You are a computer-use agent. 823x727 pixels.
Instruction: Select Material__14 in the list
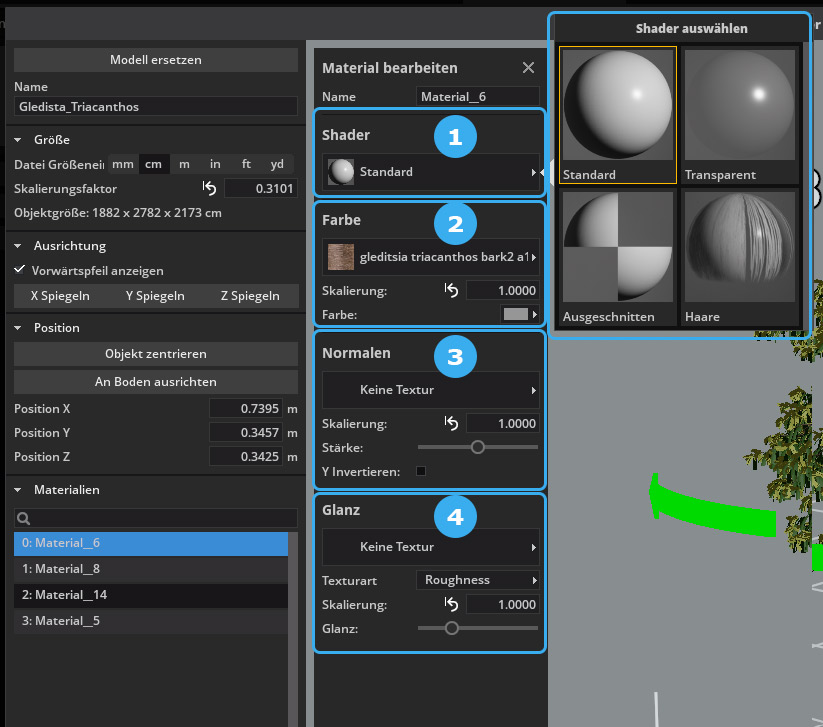150,595
